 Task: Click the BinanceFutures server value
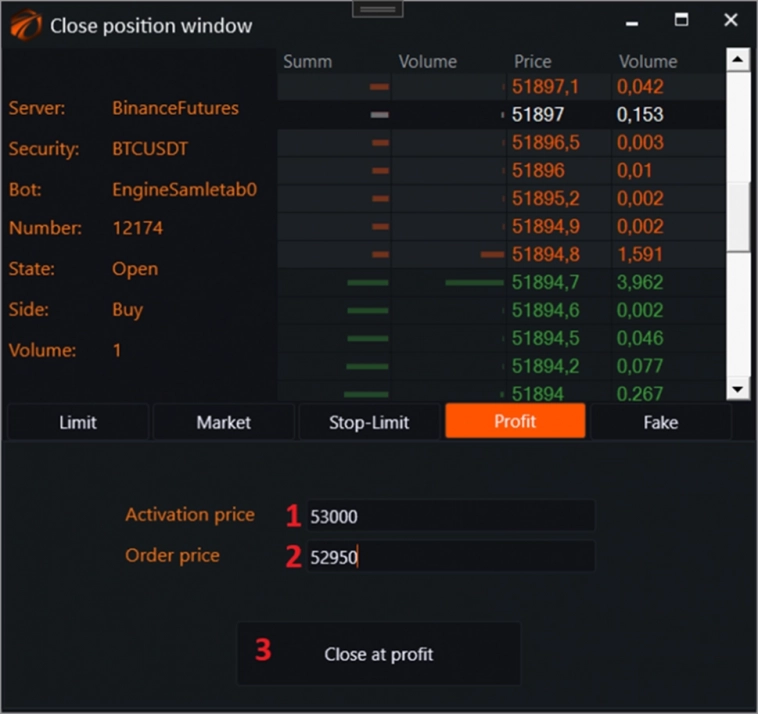coord(175,108)
